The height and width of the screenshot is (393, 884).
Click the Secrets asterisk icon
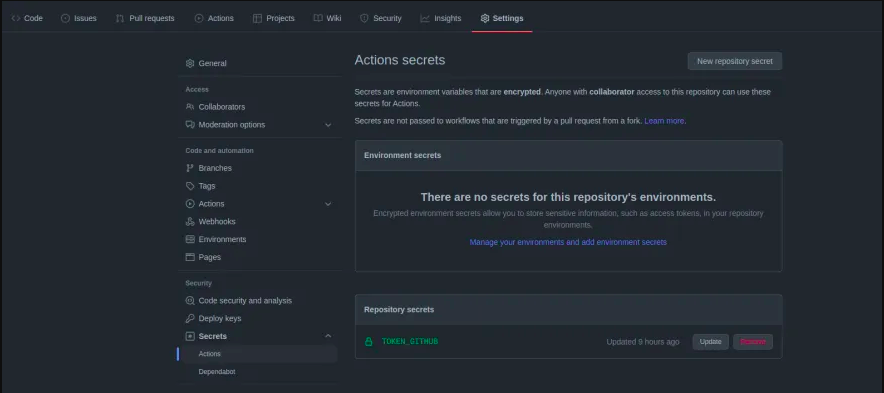[190, 336]
